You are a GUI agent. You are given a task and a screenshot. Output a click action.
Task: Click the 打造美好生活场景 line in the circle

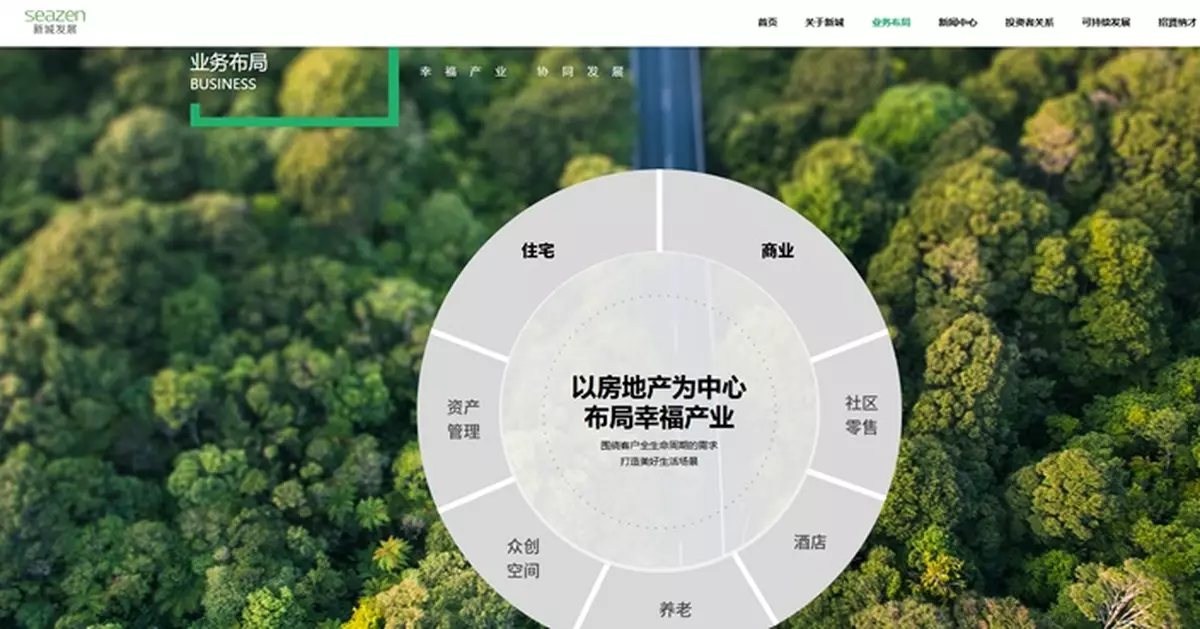[659, 463]
